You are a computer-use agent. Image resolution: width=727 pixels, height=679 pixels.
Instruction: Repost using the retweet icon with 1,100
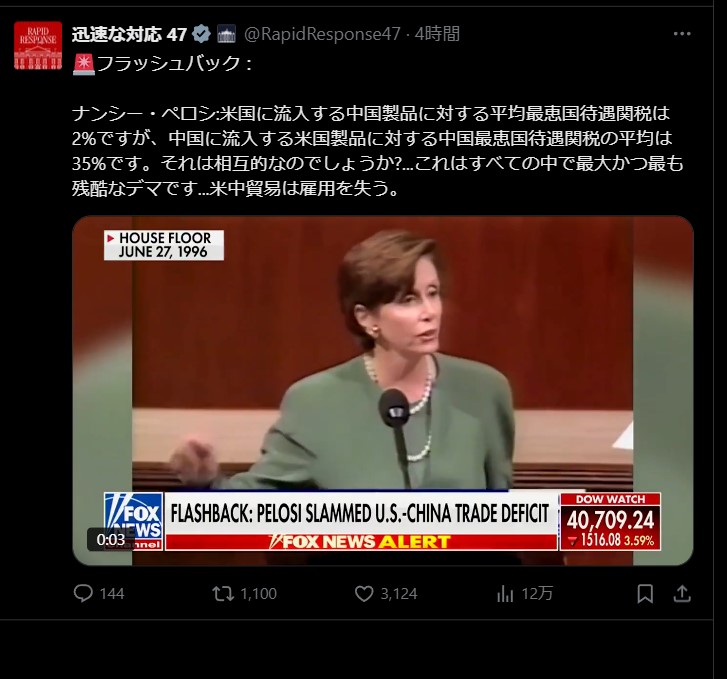coord(223,594)
